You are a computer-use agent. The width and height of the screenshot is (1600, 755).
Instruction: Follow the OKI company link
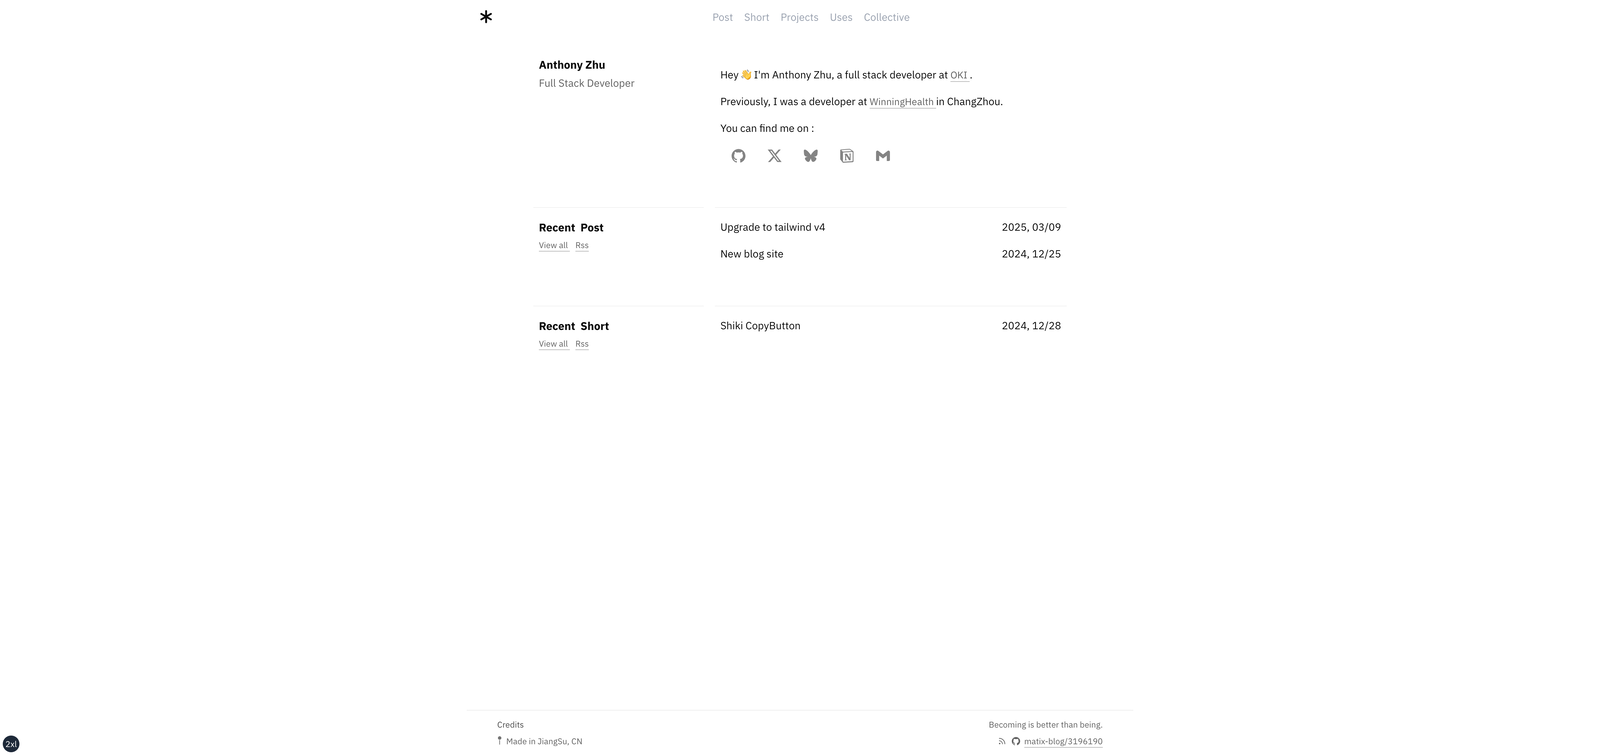959,75
